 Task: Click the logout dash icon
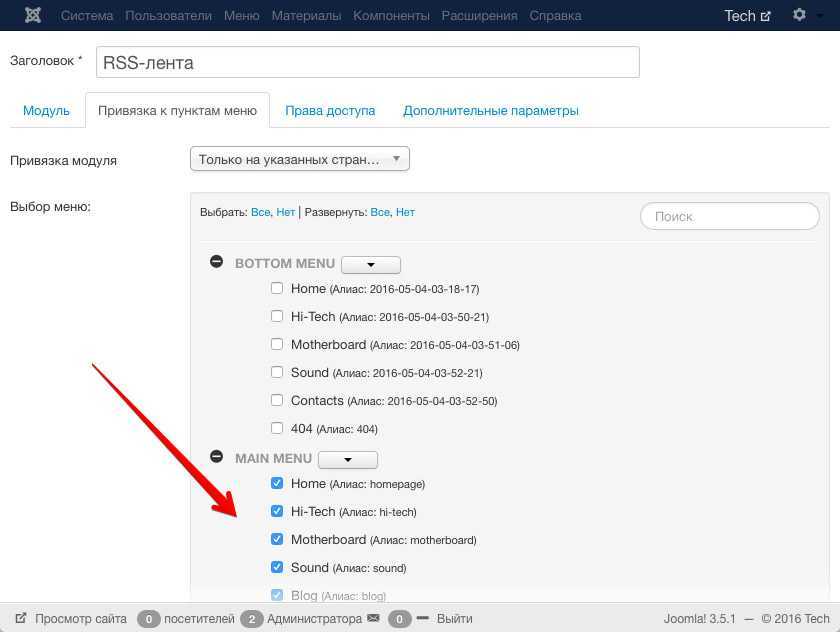click(422, 619)
